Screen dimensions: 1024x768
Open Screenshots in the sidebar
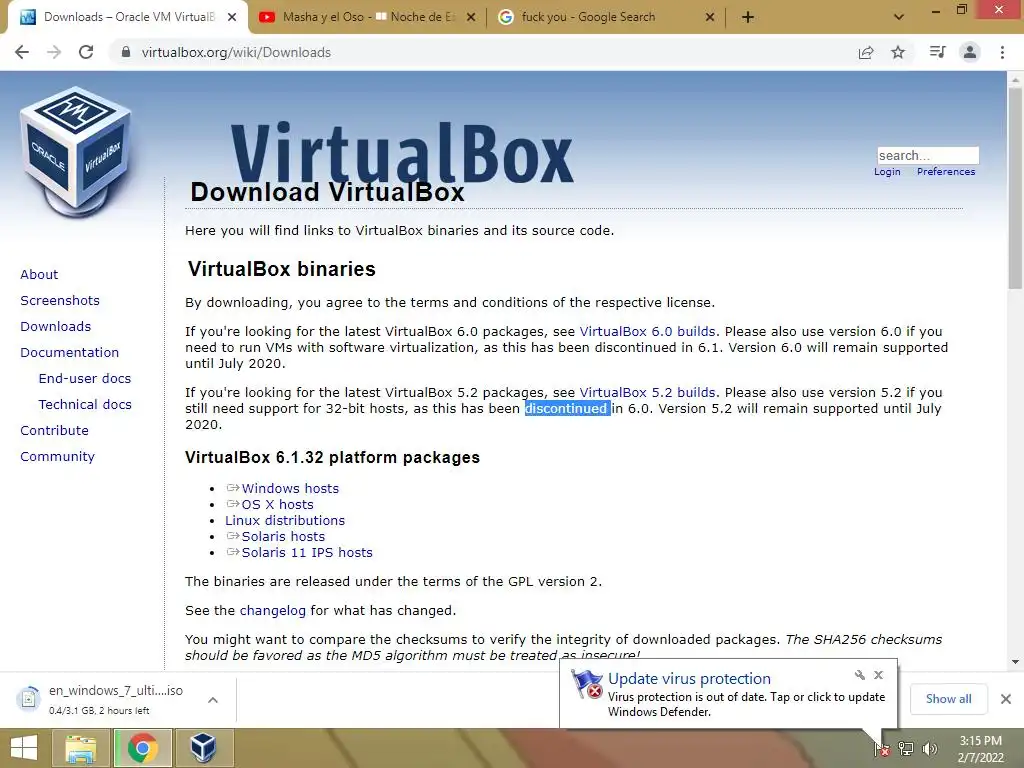tap(60, 300)
